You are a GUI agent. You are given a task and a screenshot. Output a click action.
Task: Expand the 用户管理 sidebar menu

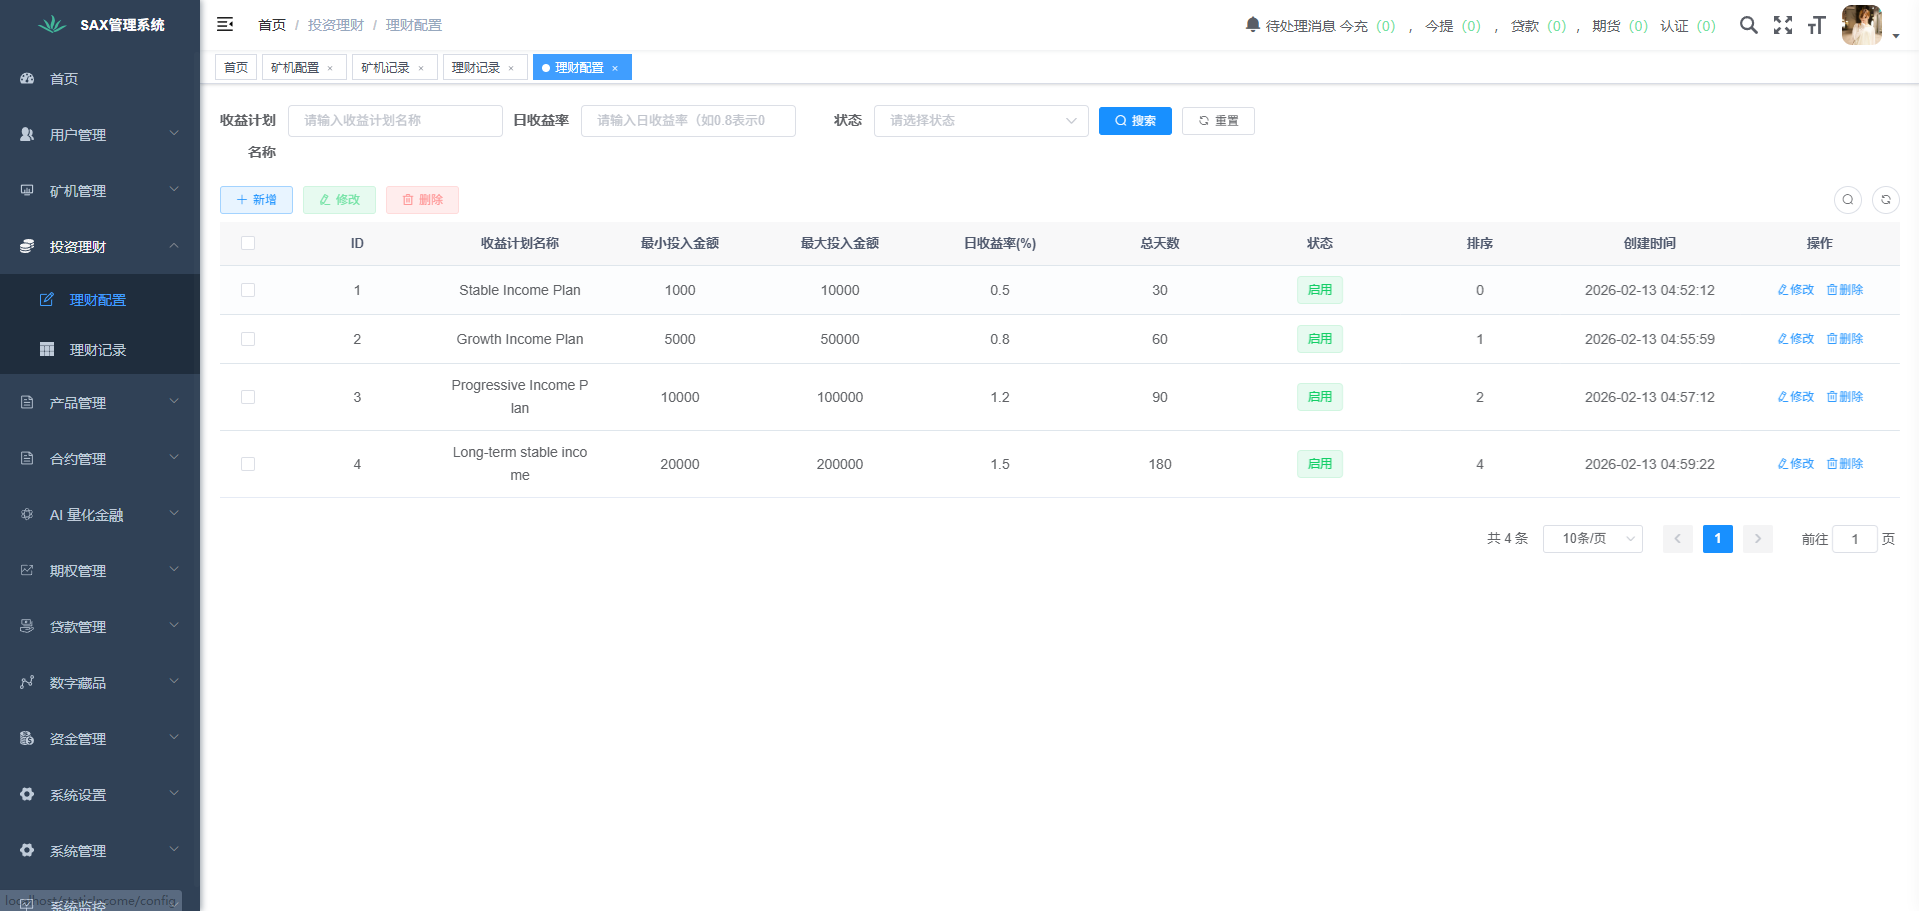tap(99, 135)
